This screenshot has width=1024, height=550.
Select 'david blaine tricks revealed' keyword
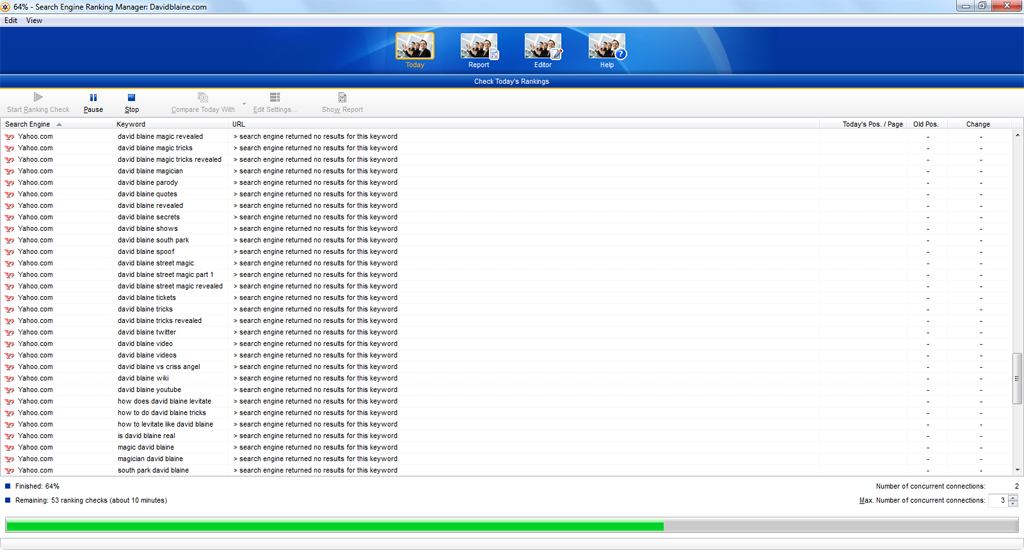pos(159,321)
